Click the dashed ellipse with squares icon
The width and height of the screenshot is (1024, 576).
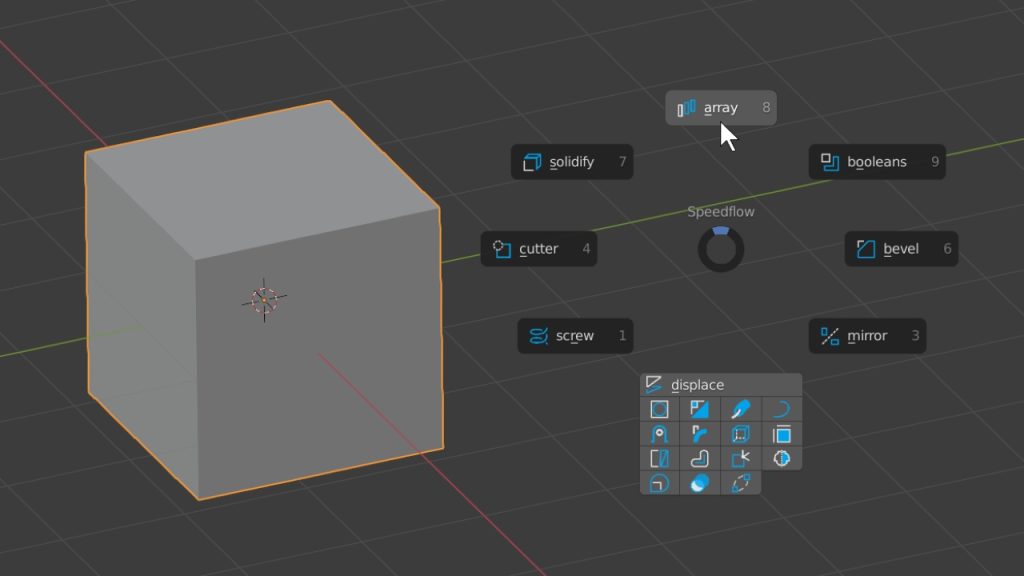coord(741,483)
